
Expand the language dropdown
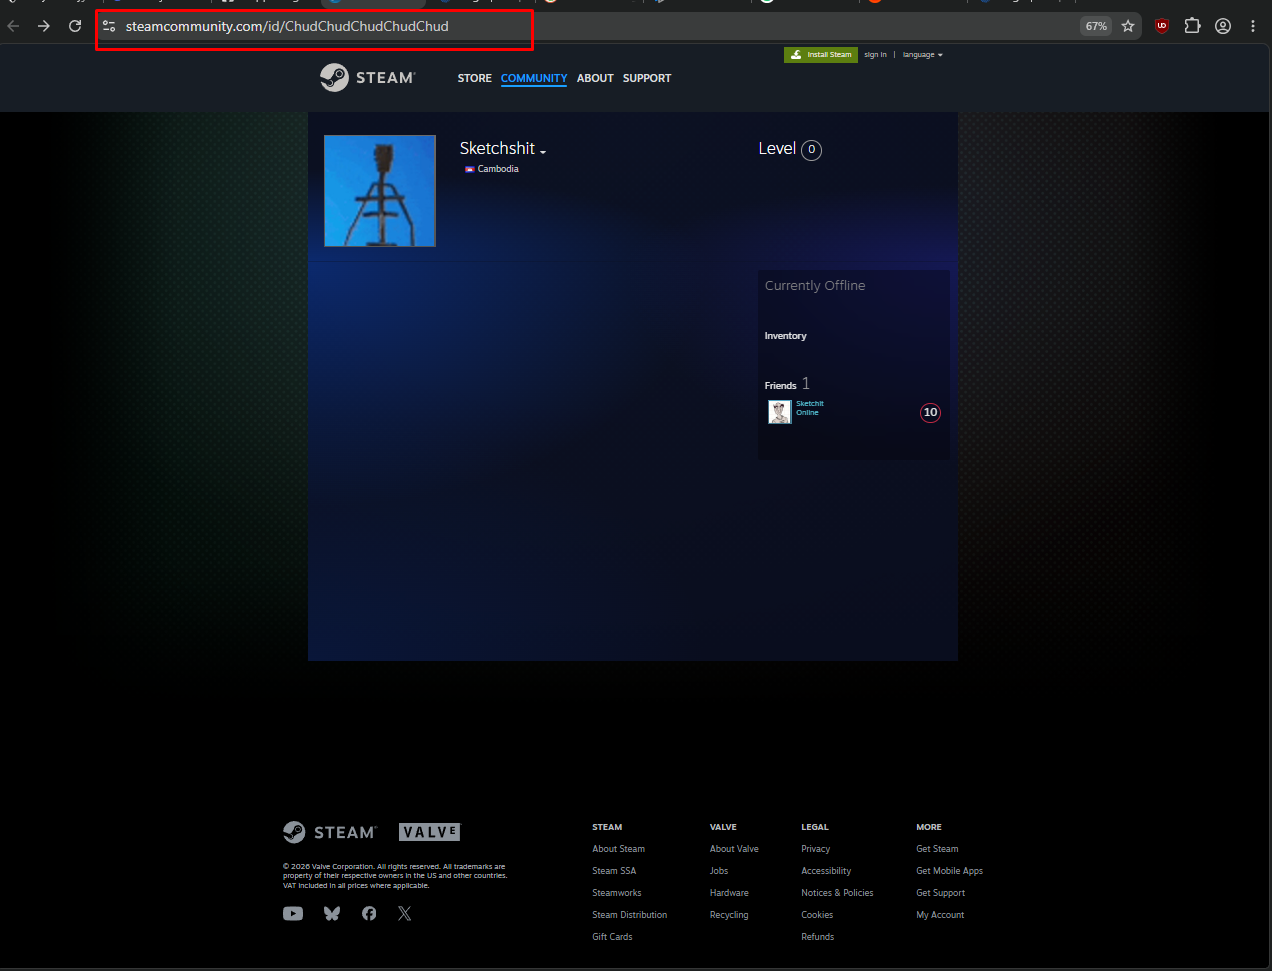pyautogui.click(x=922, y=55)
